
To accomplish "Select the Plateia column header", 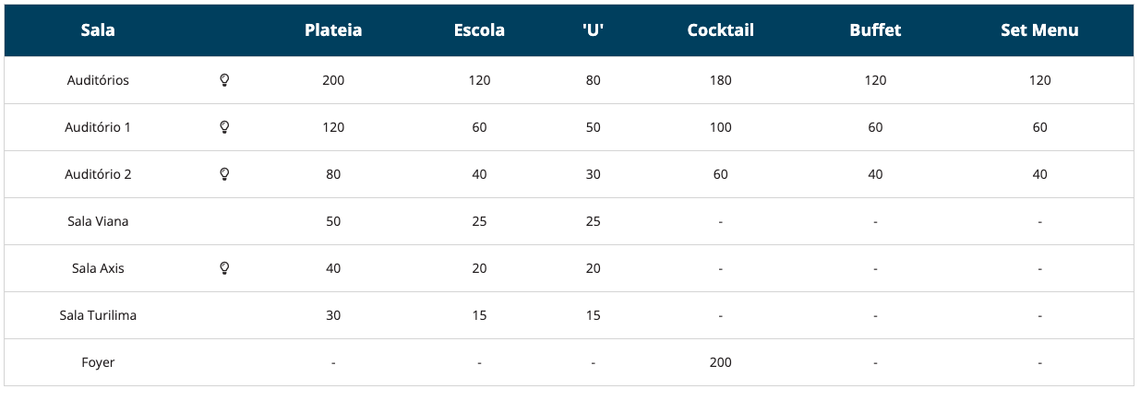I will [334, 31].
